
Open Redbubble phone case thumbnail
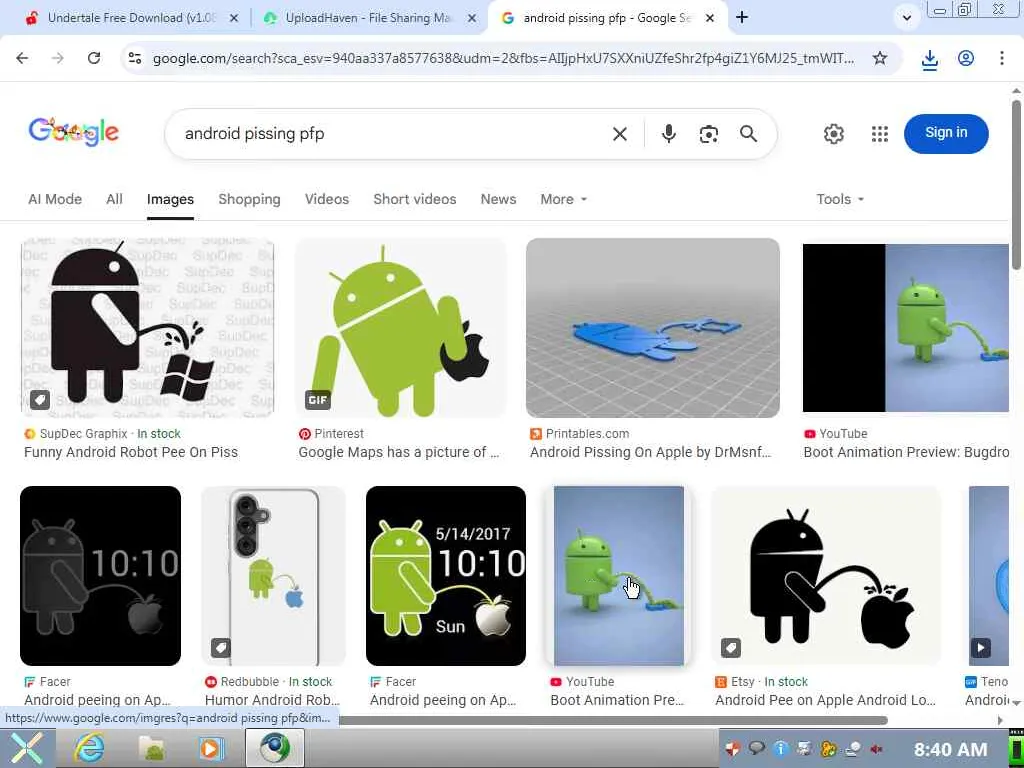point(273,576)
